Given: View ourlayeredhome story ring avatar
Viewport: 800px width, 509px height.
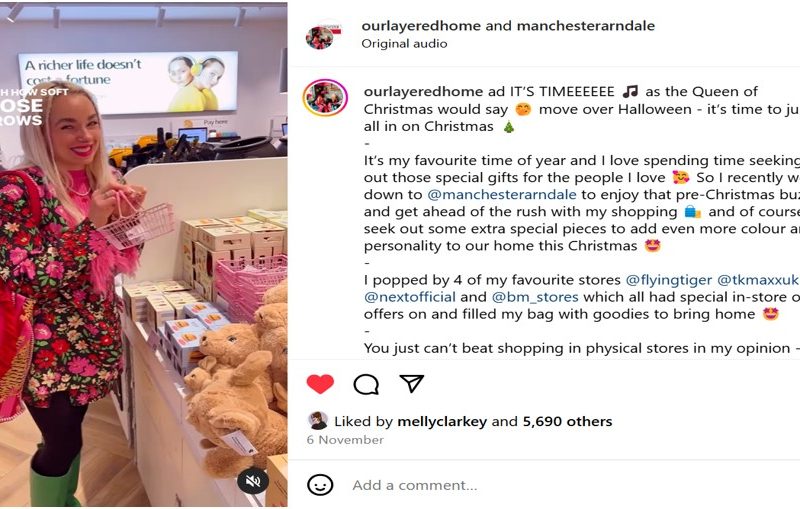Looking at the screenshot, I should tap(325, 97).
